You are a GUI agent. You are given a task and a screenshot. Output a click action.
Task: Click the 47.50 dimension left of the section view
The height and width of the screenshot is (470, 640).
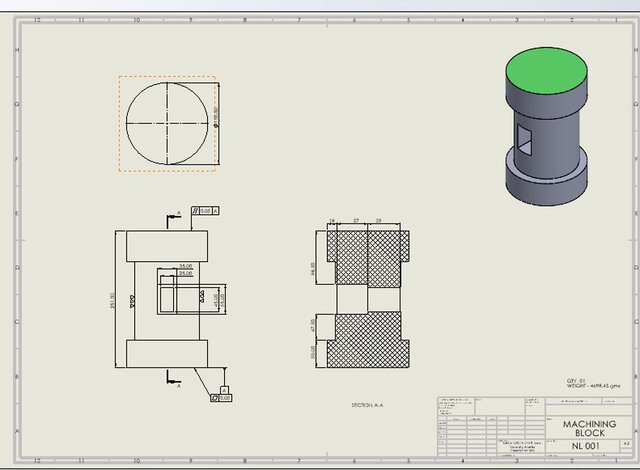pyautogui.click(x=313, y=325)
